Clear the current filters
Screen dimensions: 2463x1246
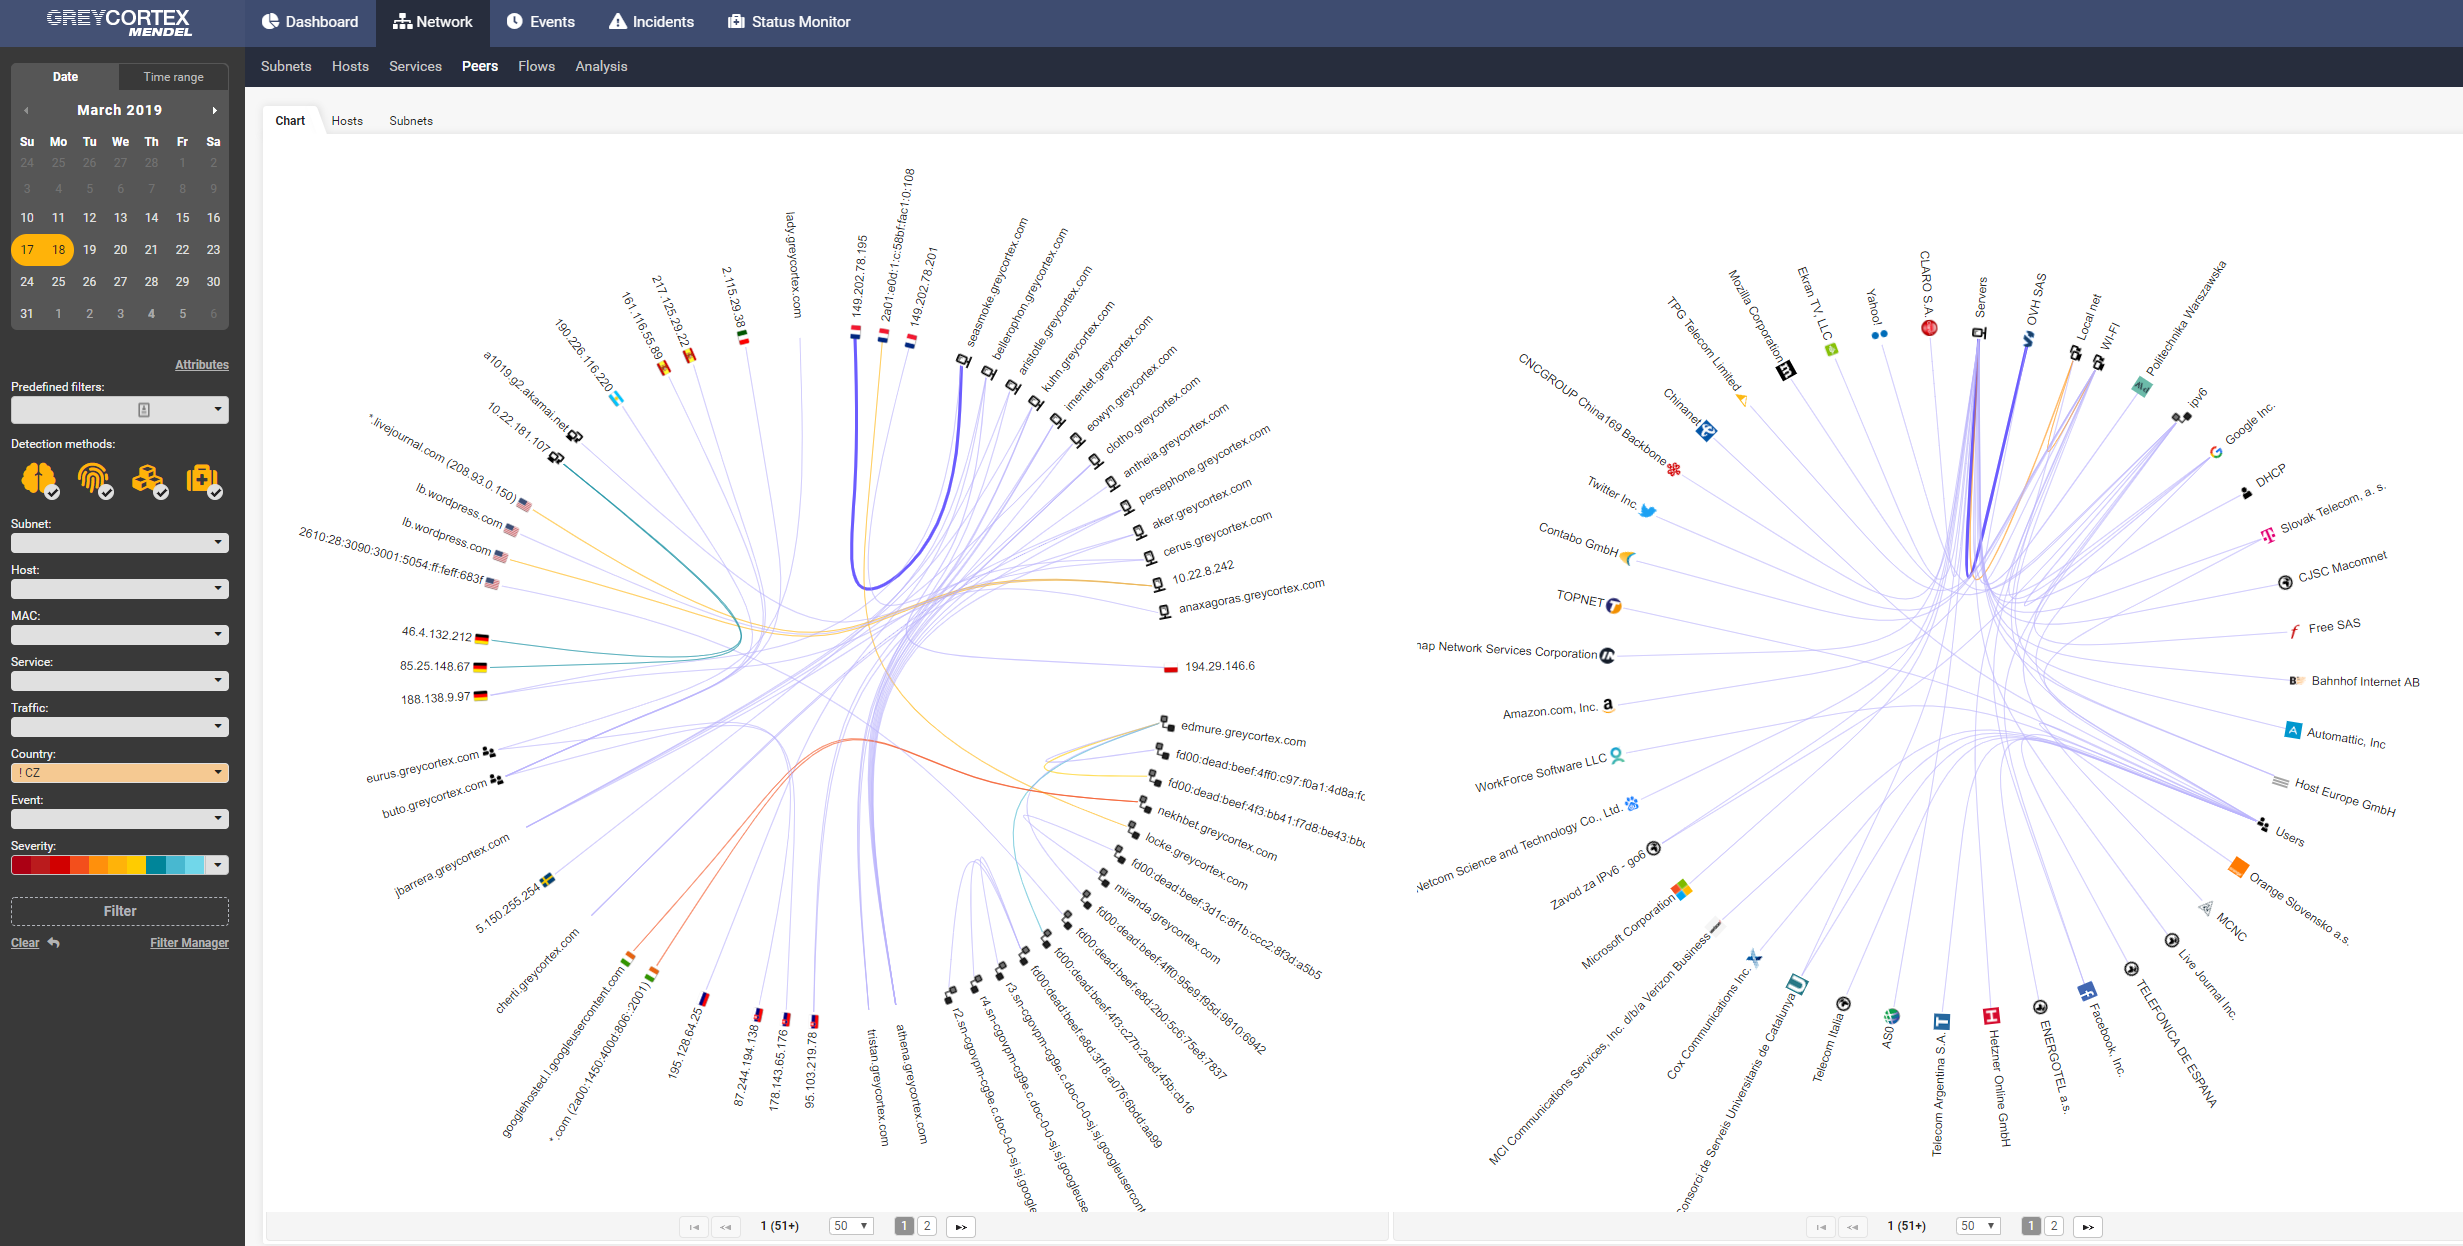(25, 943)
